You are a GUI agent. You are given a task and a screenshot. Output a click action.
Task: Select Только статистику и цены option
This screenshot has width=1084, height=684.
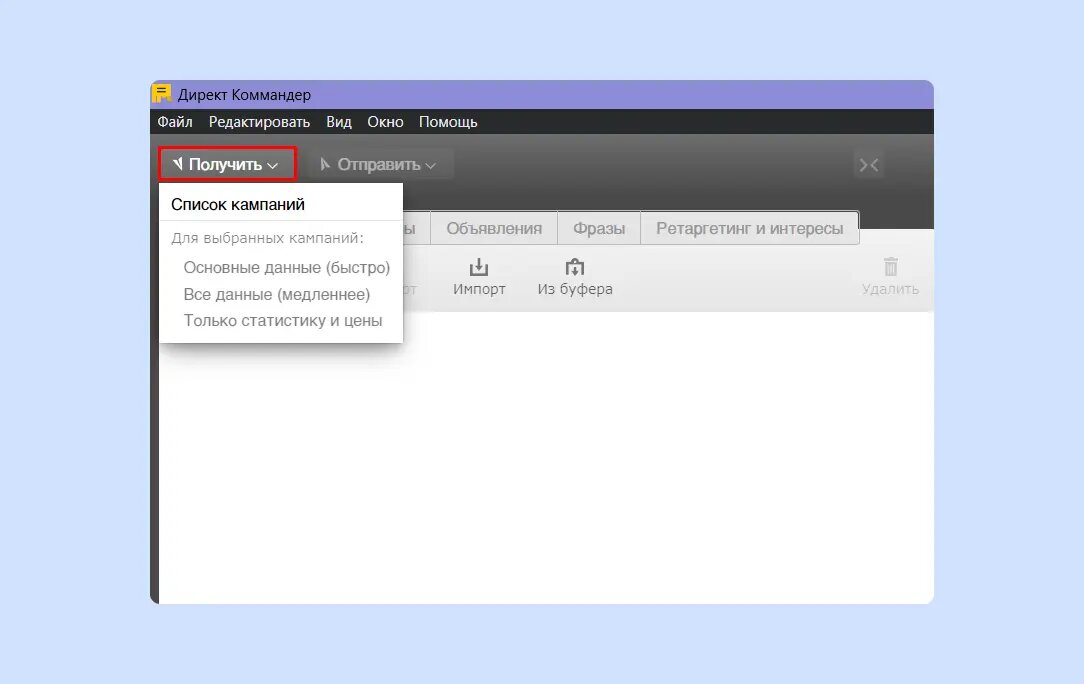click(x=281, y=320)
